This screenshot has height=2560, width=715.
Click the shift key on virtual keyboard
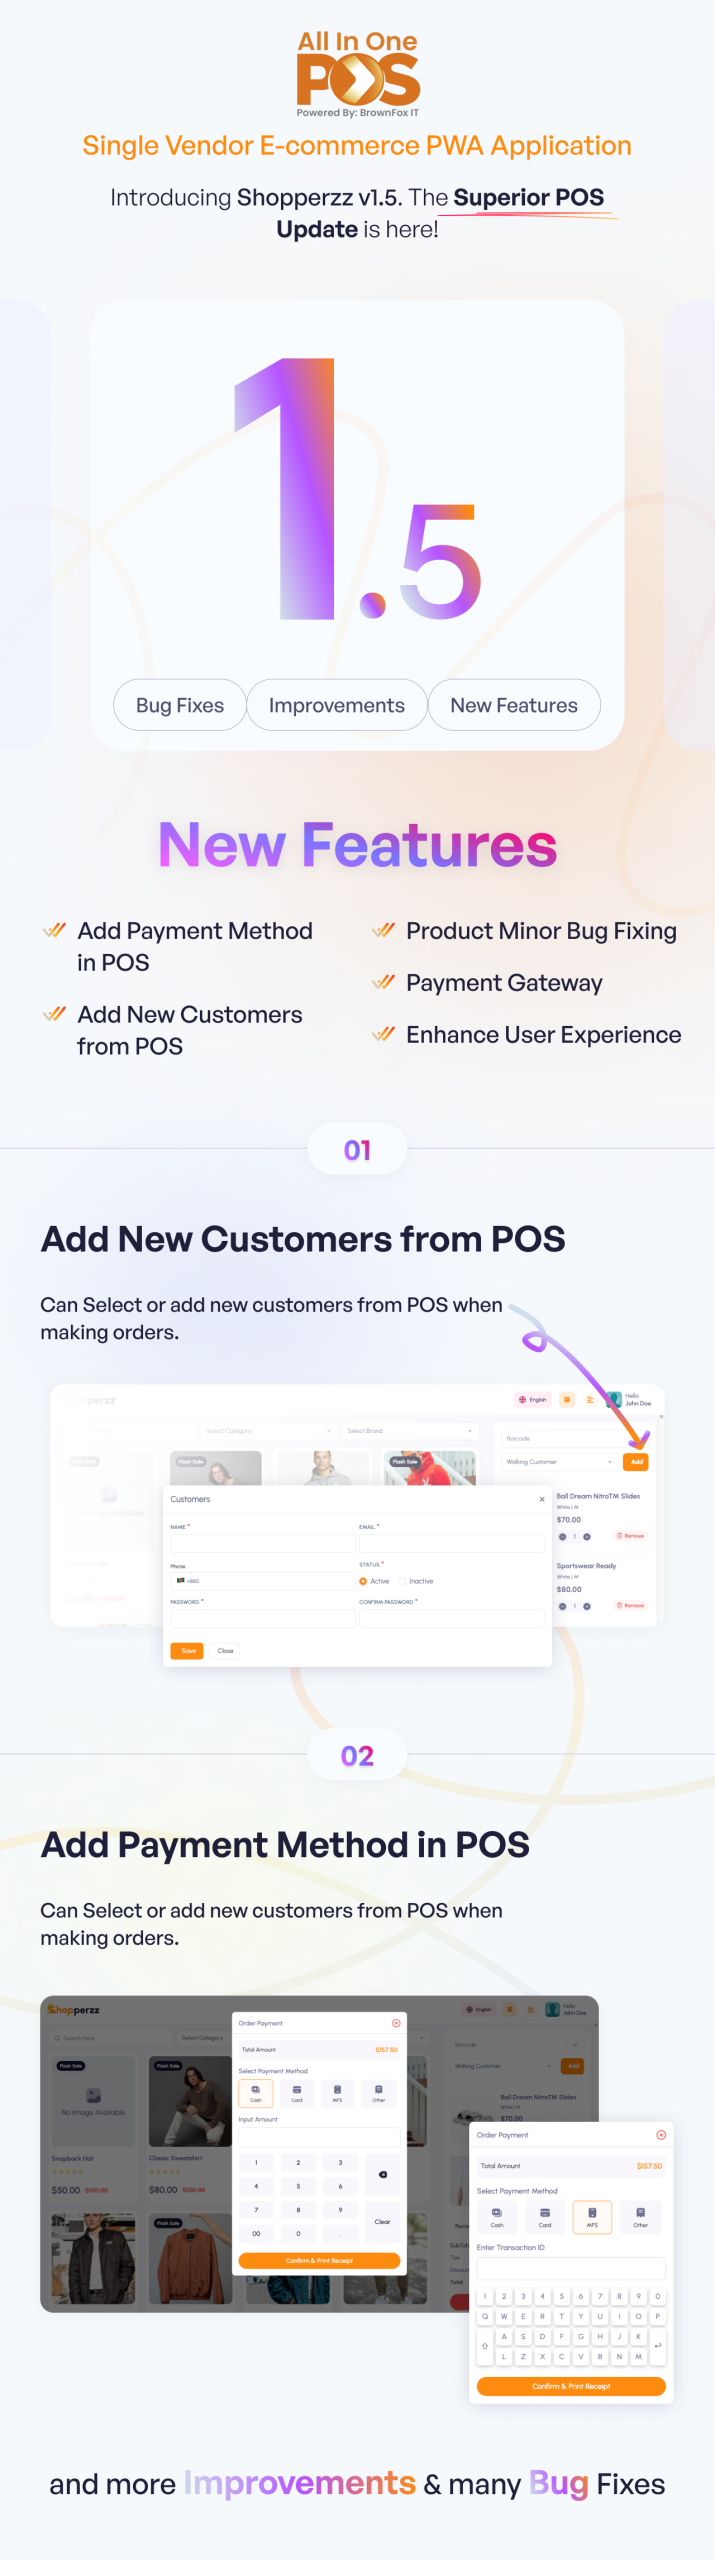[485, 2346]
